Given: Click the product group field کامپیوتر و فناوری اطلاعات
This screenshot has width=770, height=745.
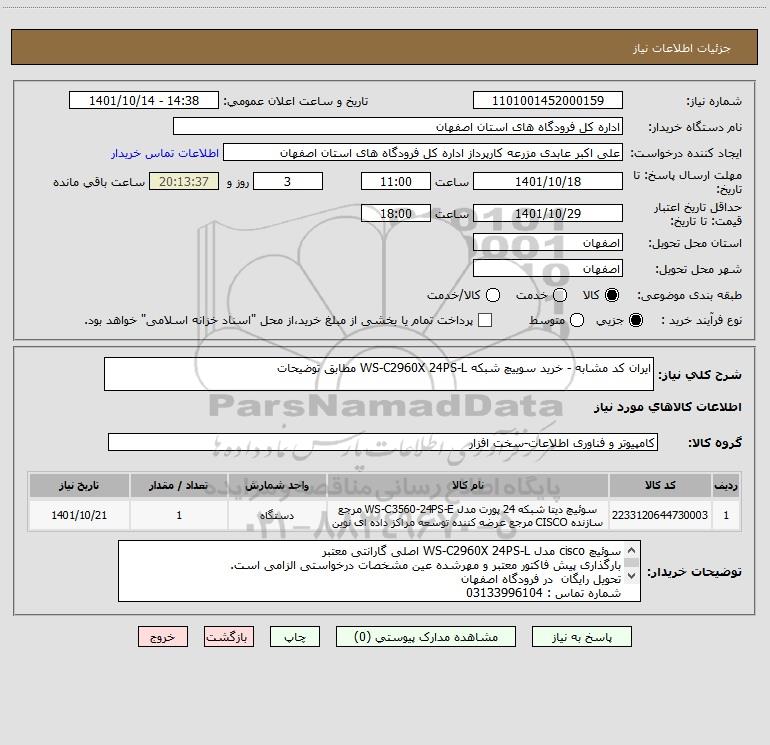Looking at the screenshot, I should tap(383, 442).
